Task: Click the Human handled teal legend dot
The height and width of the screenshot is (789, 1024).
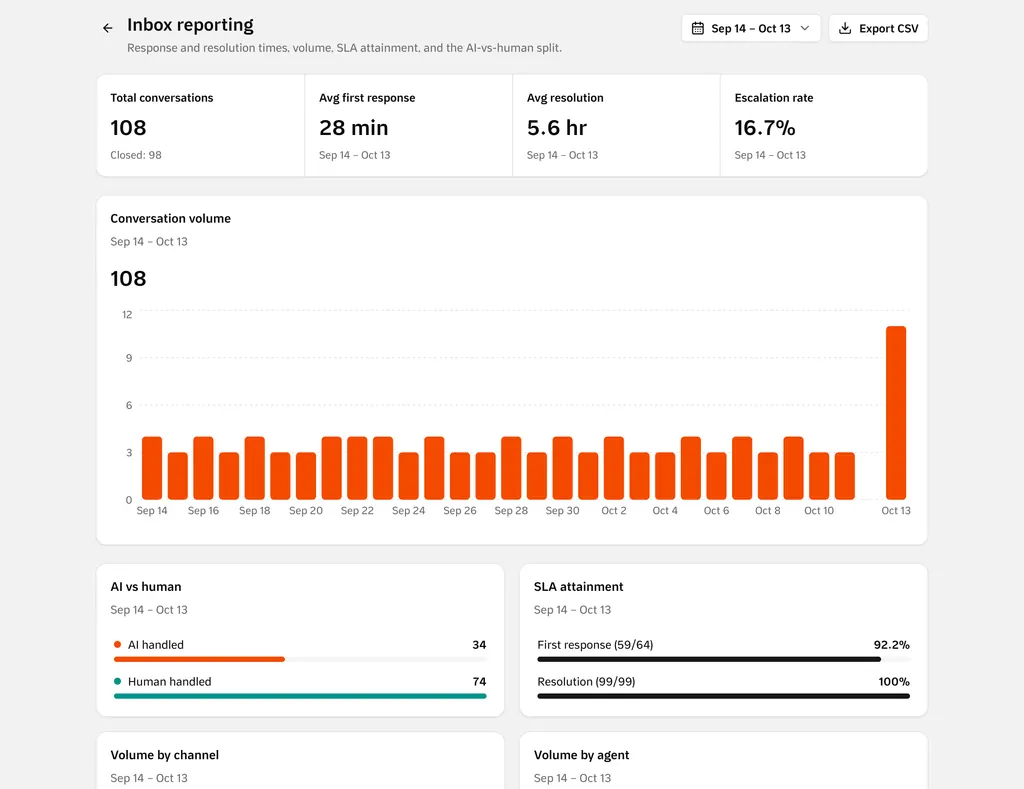Action: (x=118, y=681)
